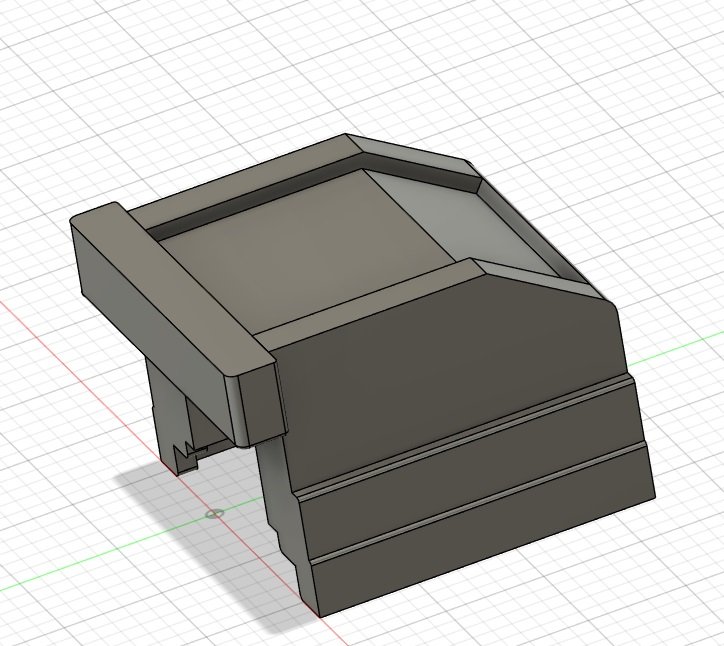This screenshot has height=646, width=724.
Task: Select the recessed flat floor inside the model
Action: click(305, 254)
